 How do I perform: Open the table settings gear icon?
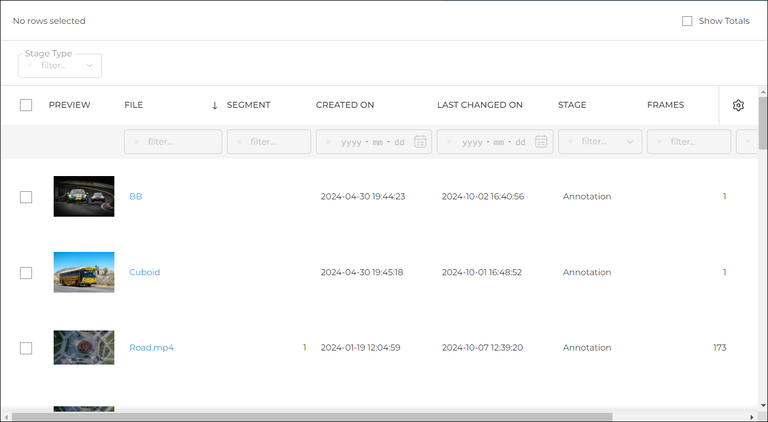point(738,105)
